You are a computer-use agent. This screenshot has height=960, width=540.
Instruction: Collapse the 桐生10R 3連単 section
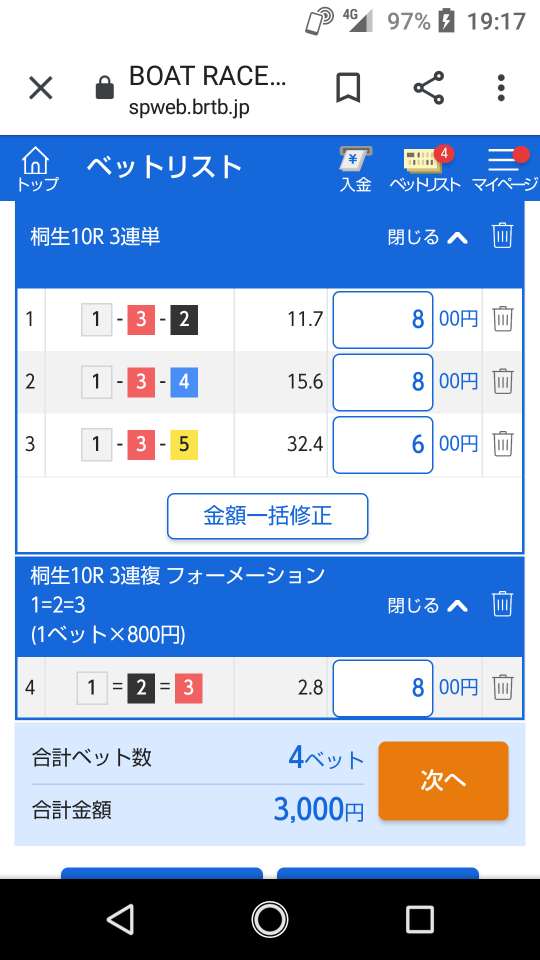pos(428,236)
